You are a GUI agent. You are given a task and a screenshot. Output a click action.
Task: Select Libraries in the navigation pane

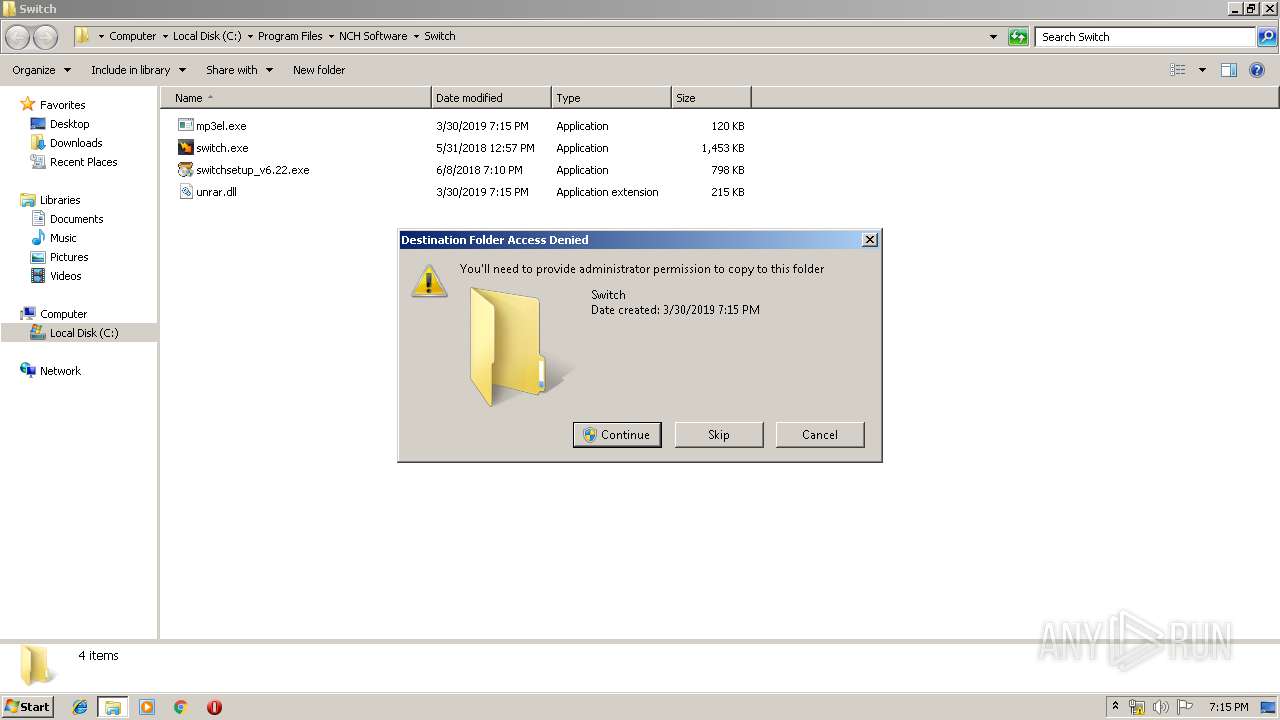tap(60, 200)
